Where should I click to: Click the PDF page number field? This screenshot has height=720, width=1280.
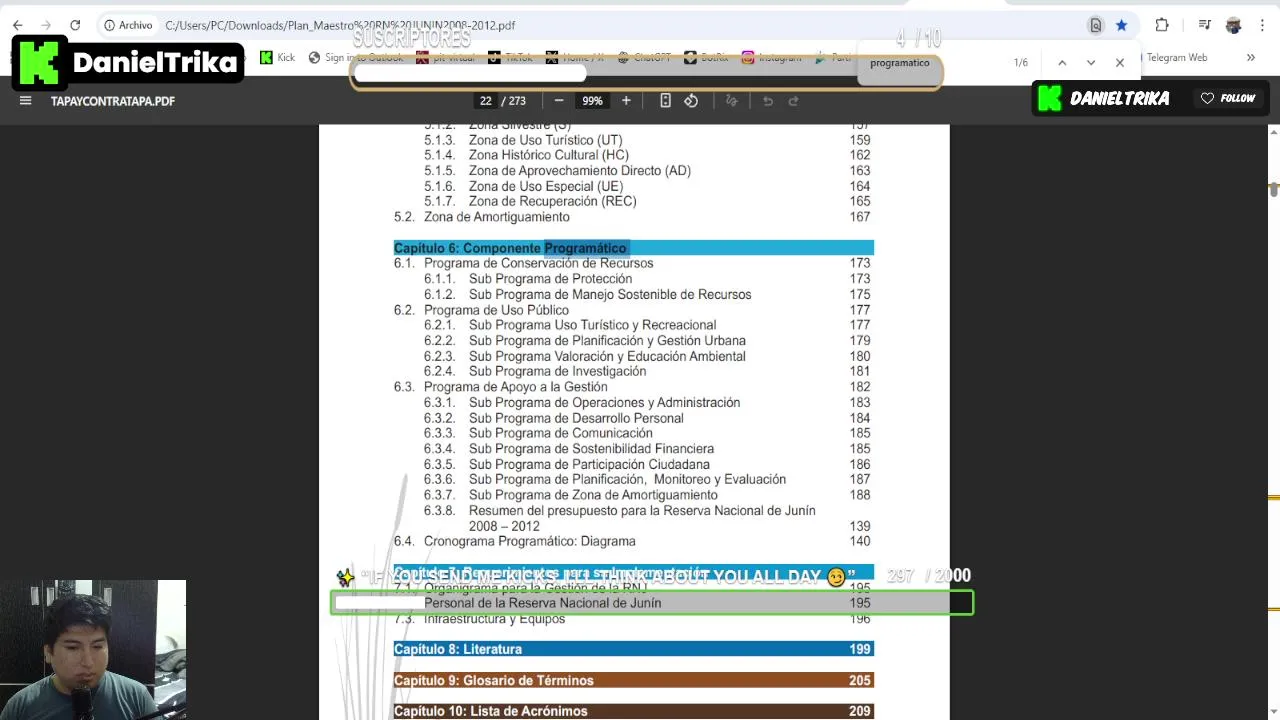tap(486, 101)
